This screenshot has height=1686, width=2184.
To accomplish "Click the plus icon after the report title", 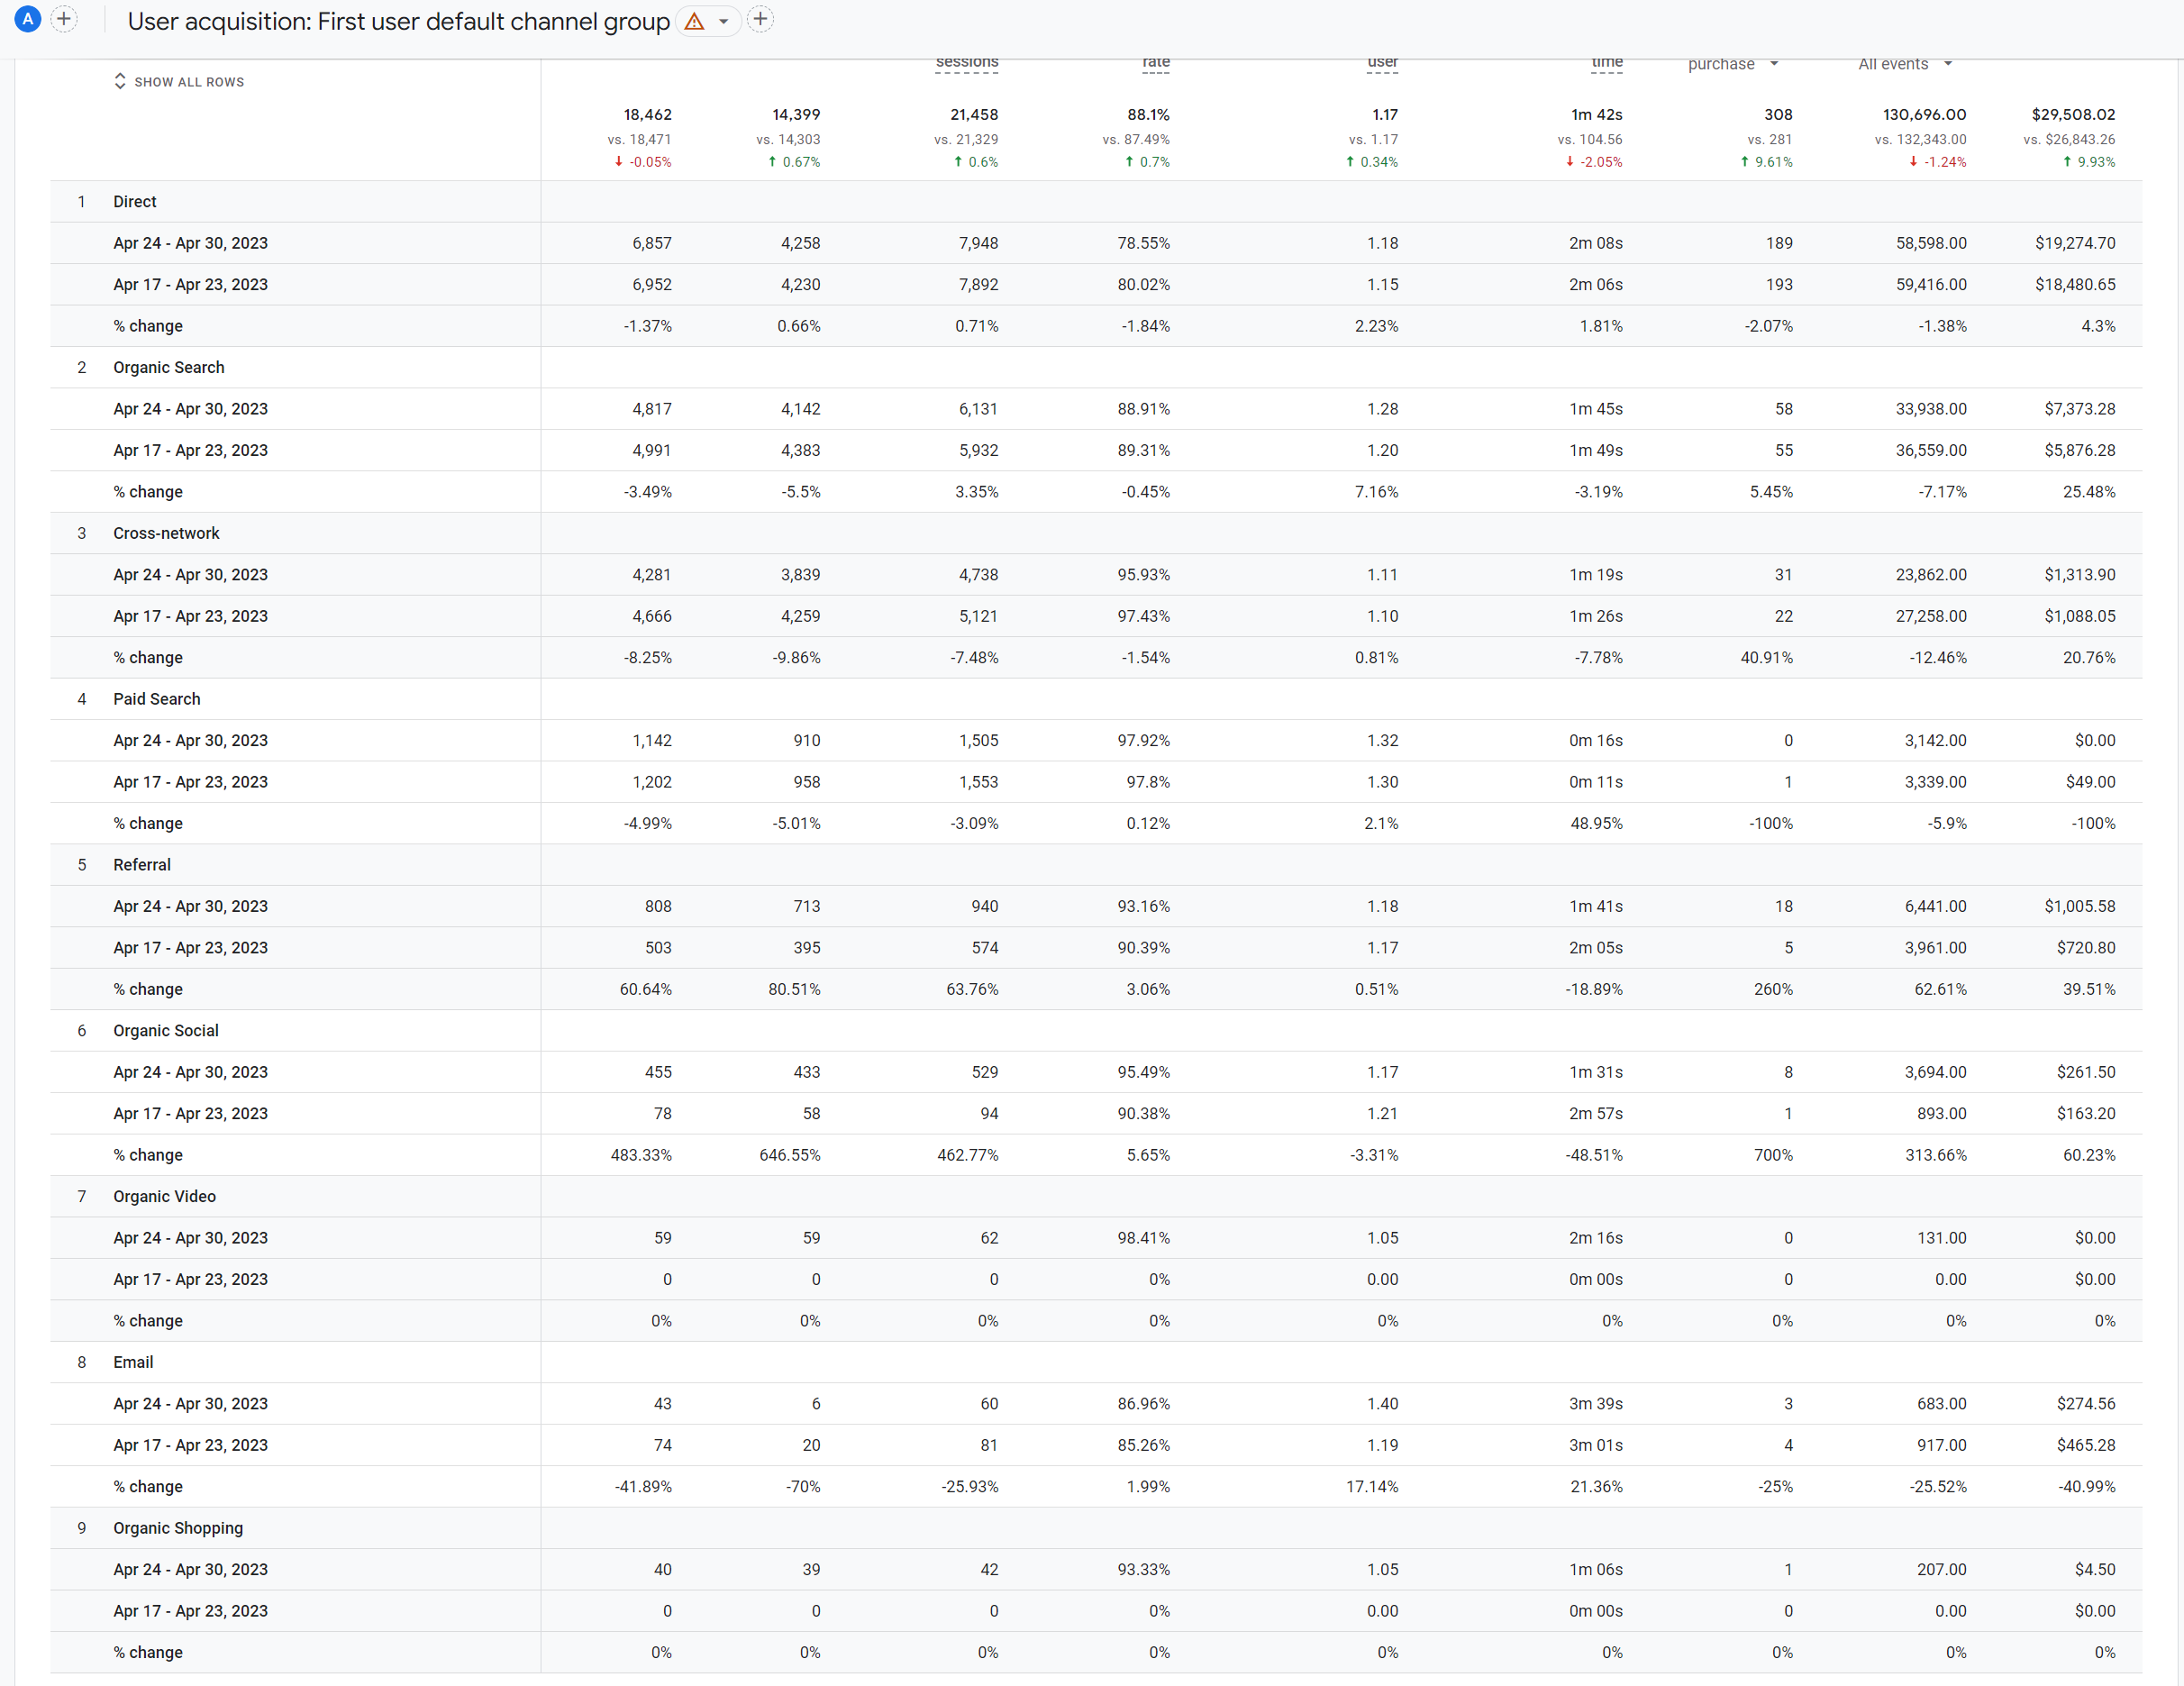I will [760, 19].
